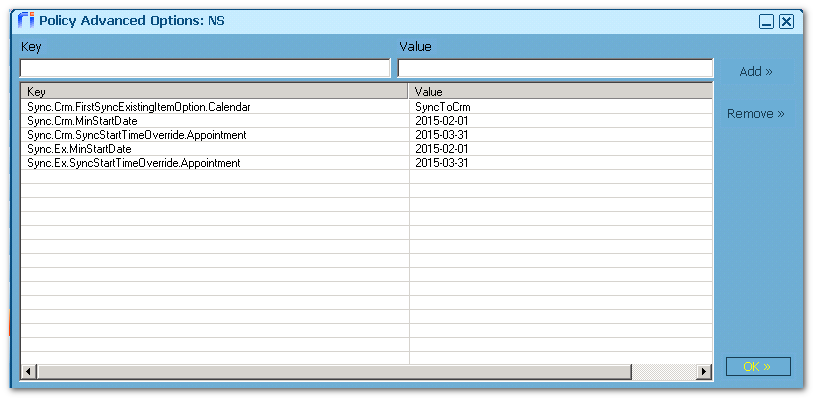813x398 pixels.
Task: Click the Add » button
Action: (756, 72)
